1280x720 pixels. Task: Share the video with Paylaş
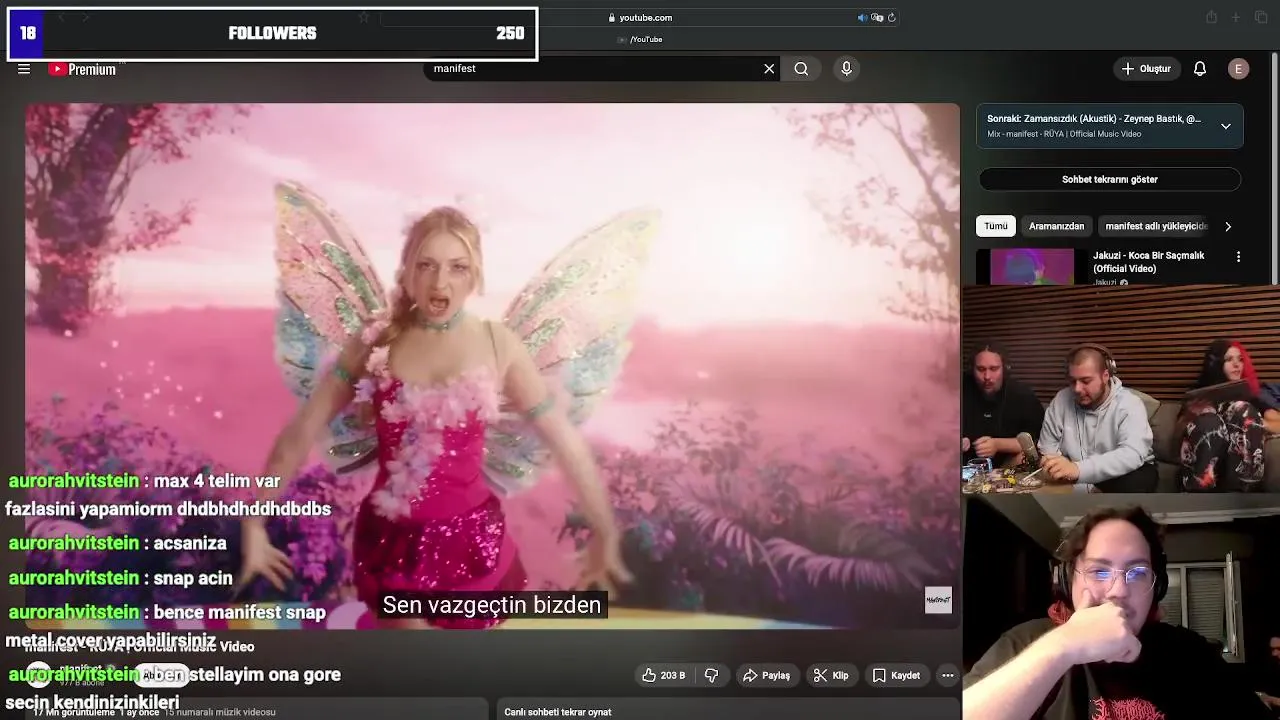pyautogui.click(x=766, y=676)
